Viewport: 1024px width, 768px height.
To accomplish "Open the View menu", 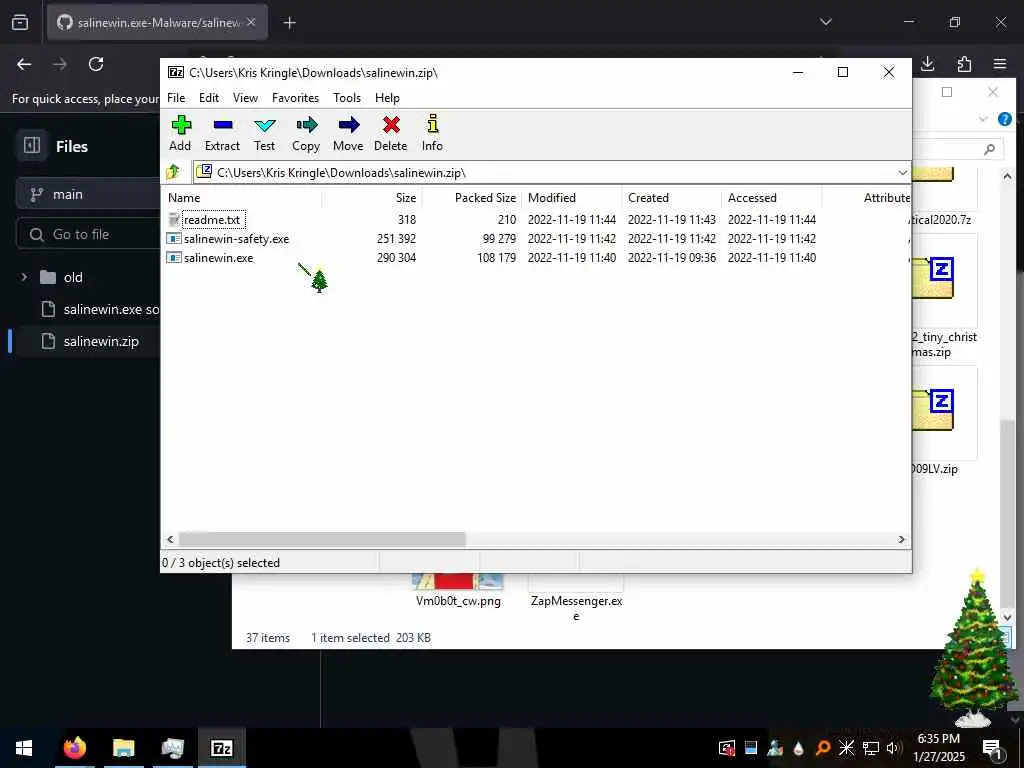I will click(246, 98).
